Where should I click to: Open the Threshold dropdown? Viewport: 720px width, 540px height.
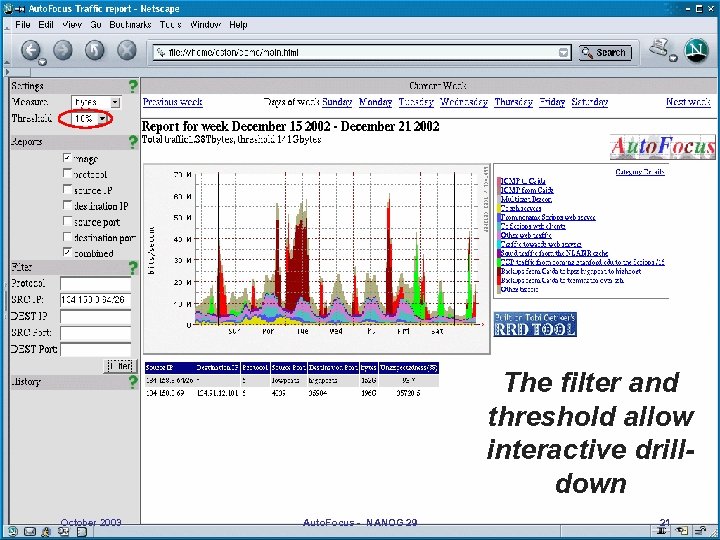pyautogui.click(x=103, y=118)
